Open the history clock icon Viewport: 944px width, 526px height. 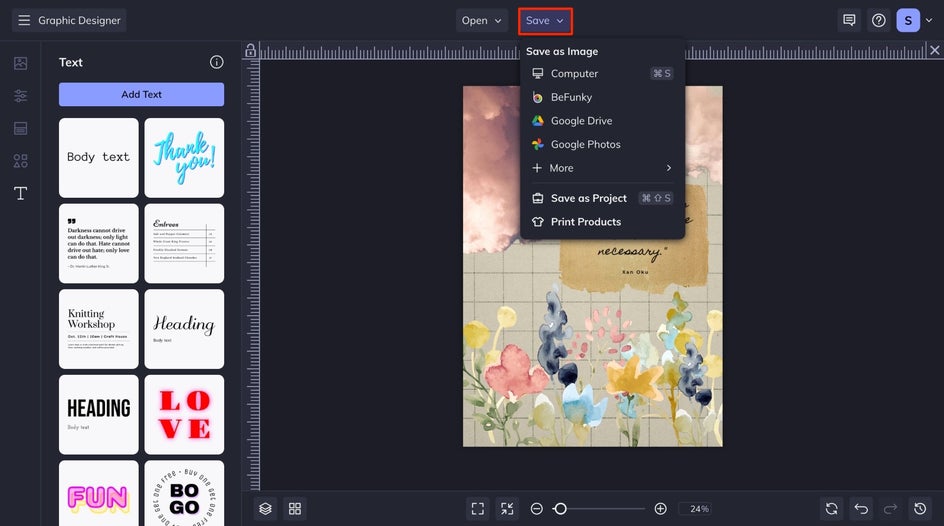(920, 509)
